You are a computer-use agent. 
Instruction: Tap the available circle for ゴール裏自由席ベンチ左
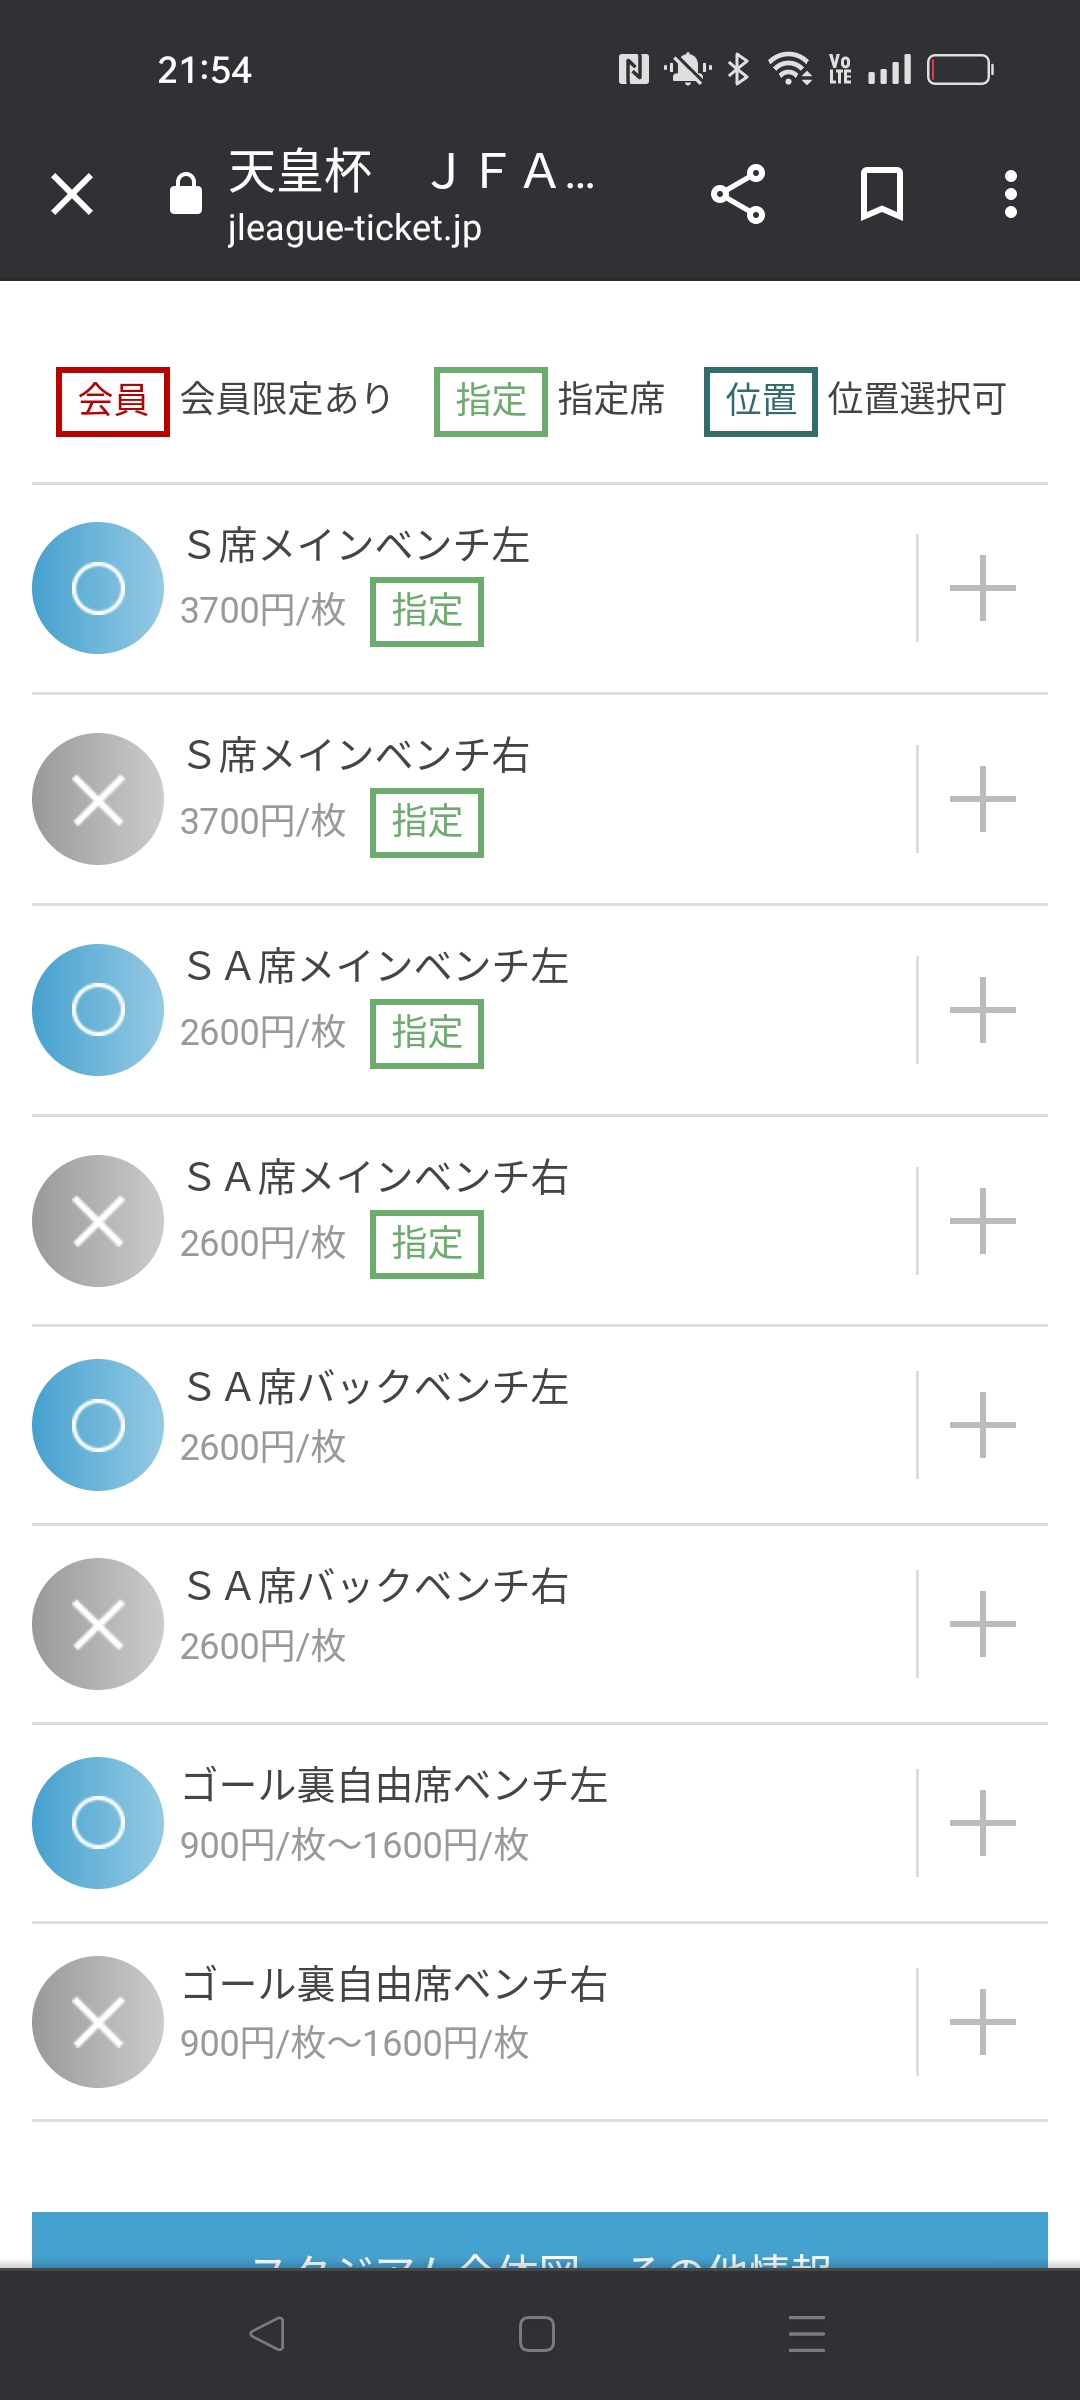point(98,1823)
